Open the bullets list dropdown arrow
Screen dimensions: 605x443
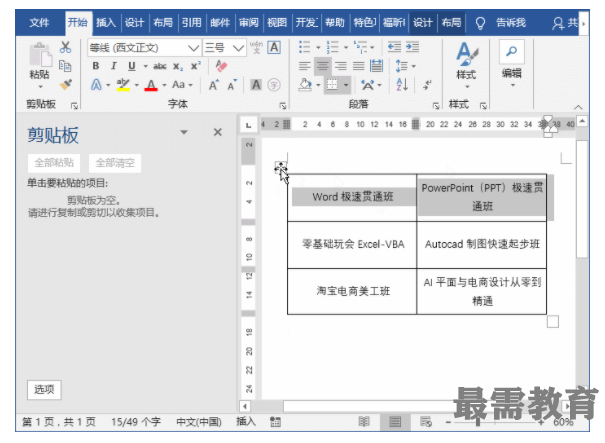point(318,48)
